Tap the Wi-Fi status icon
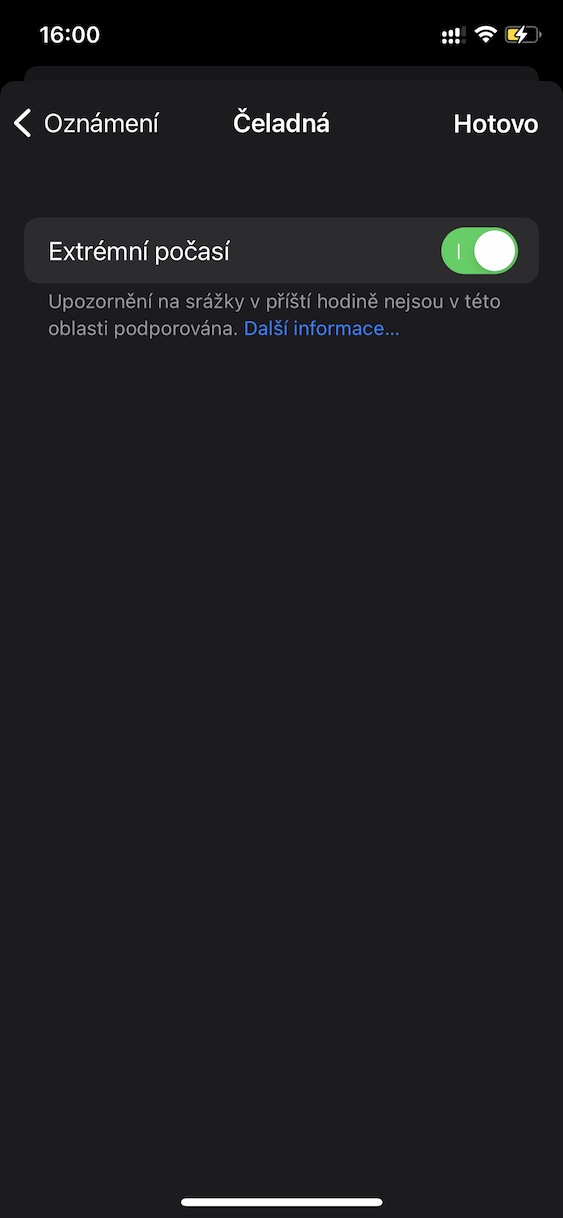563x1218 pixels. pyautogui.click(x=486, y=35)
